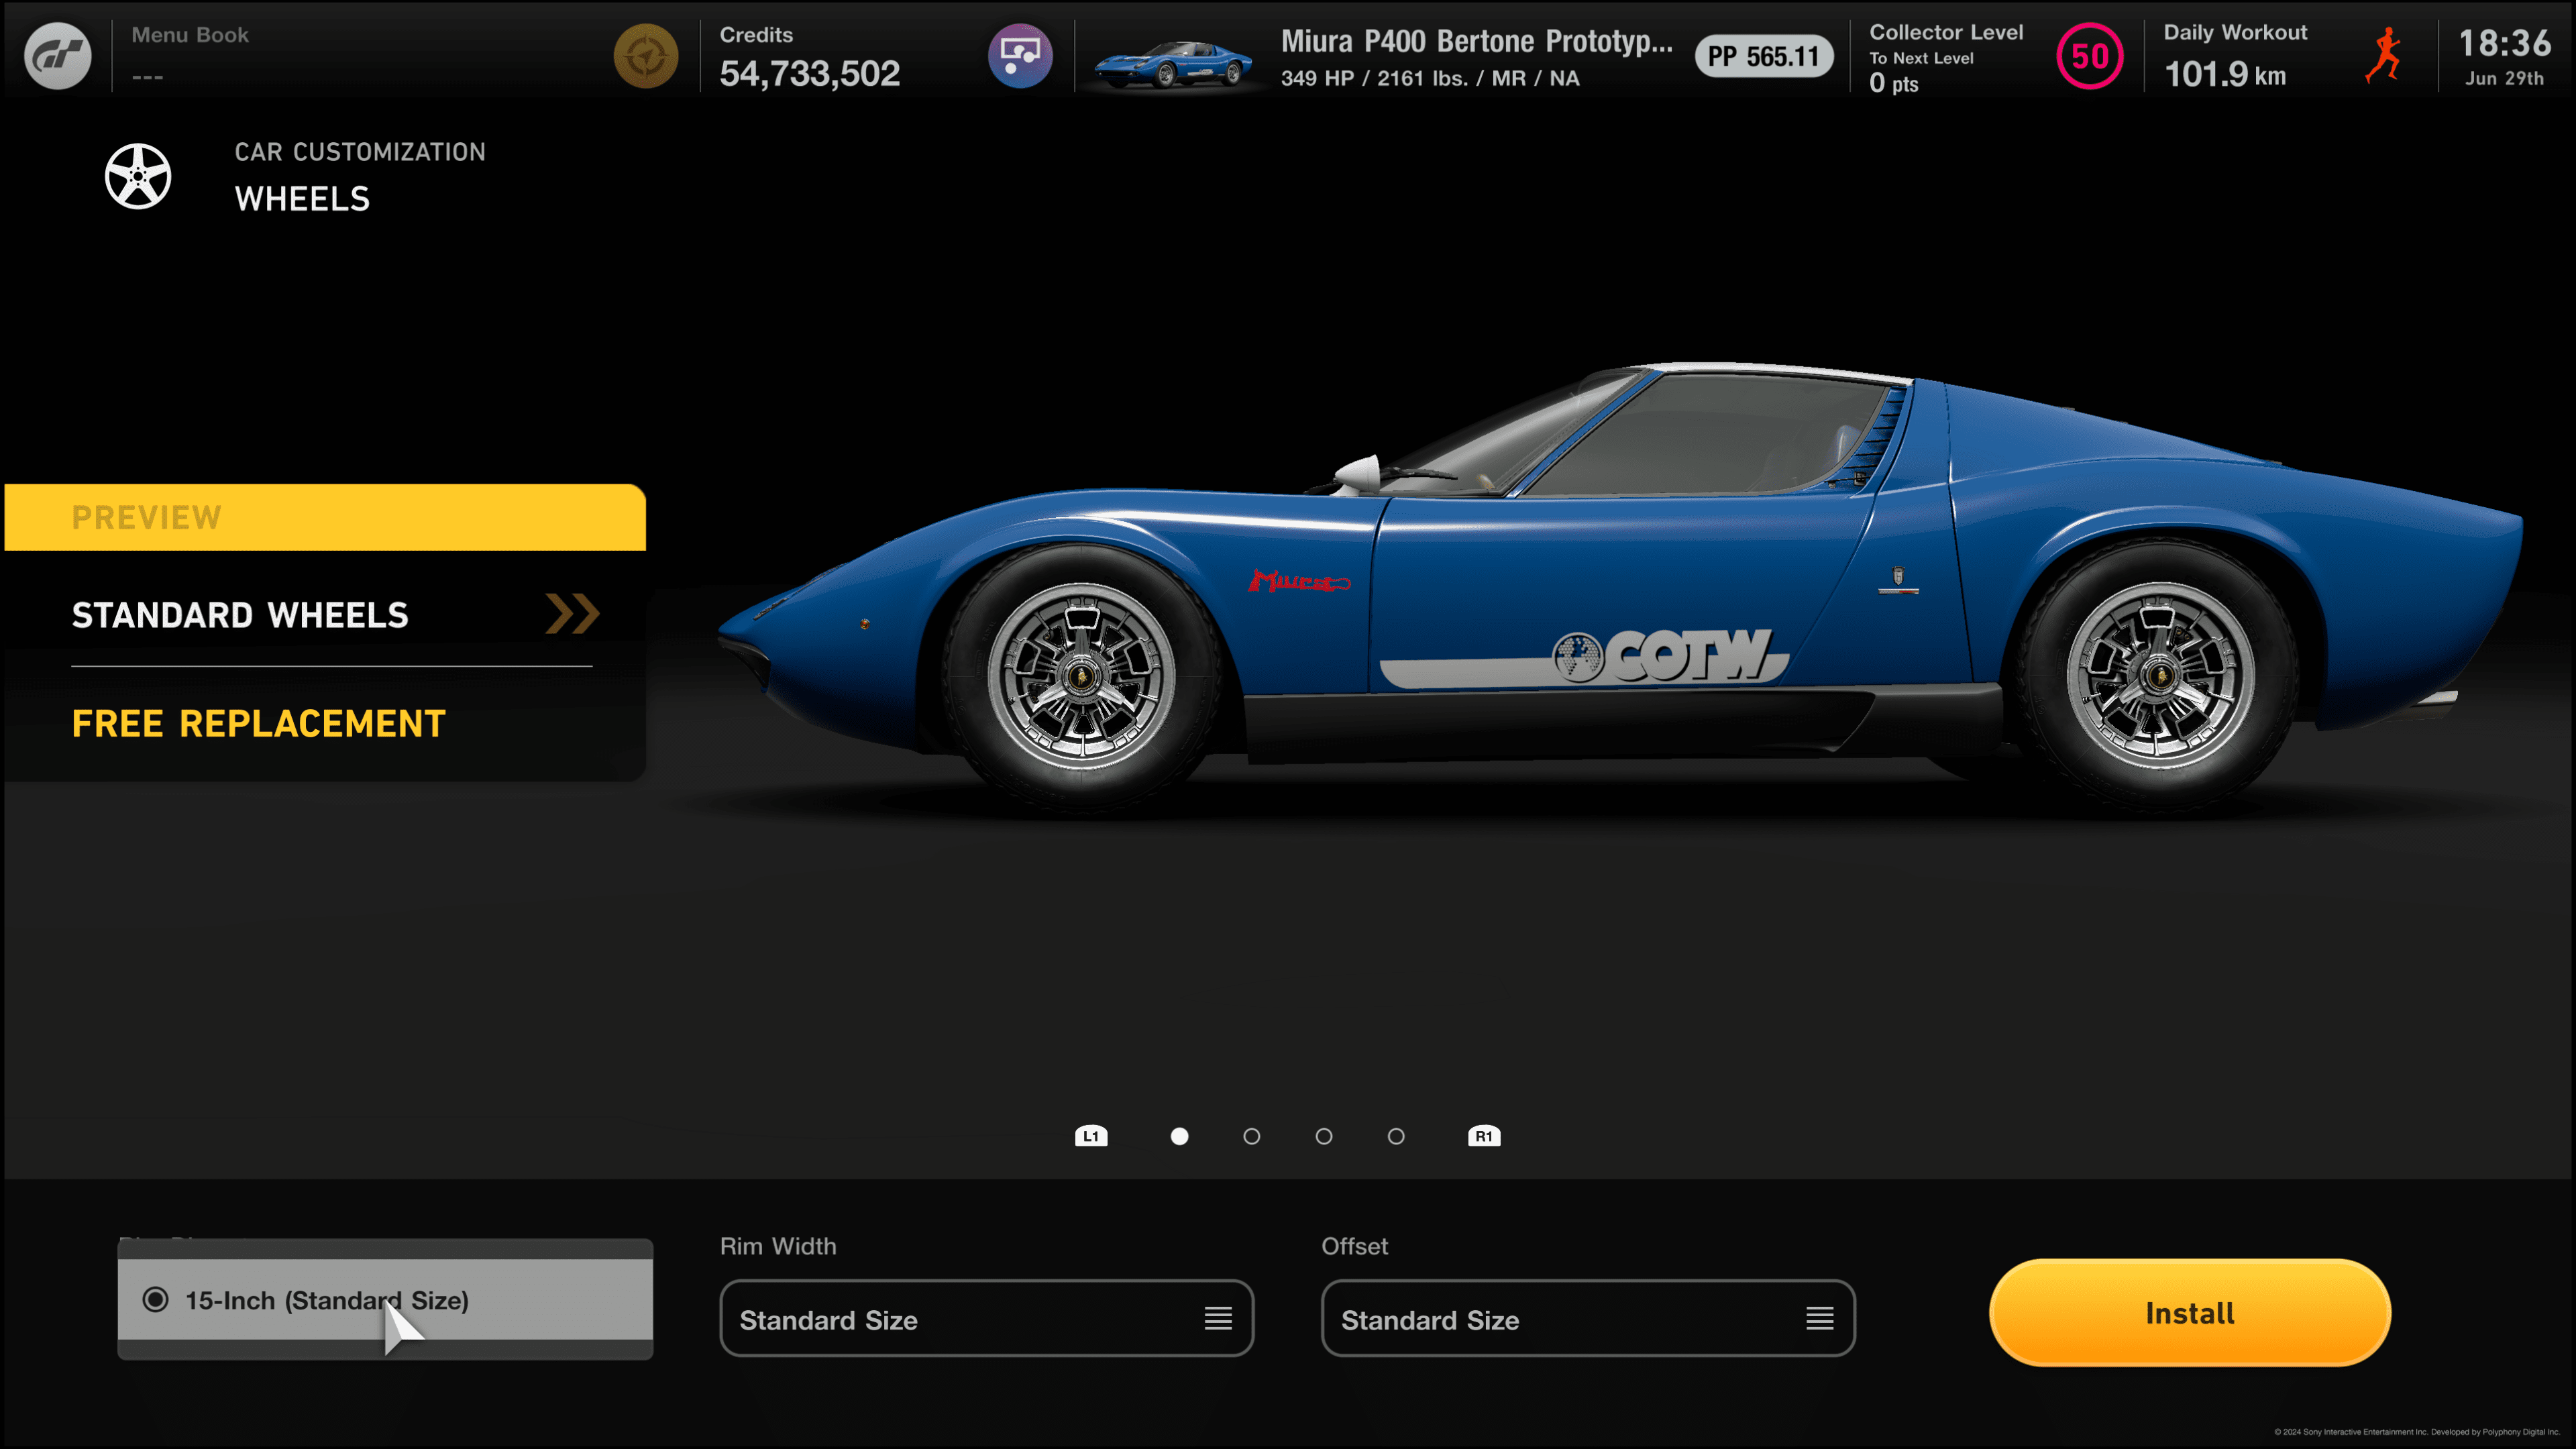This screenshot has height=1449, width=2576.
Task: Click the L1 previous view button
Action: (x=1091, y=1136)
